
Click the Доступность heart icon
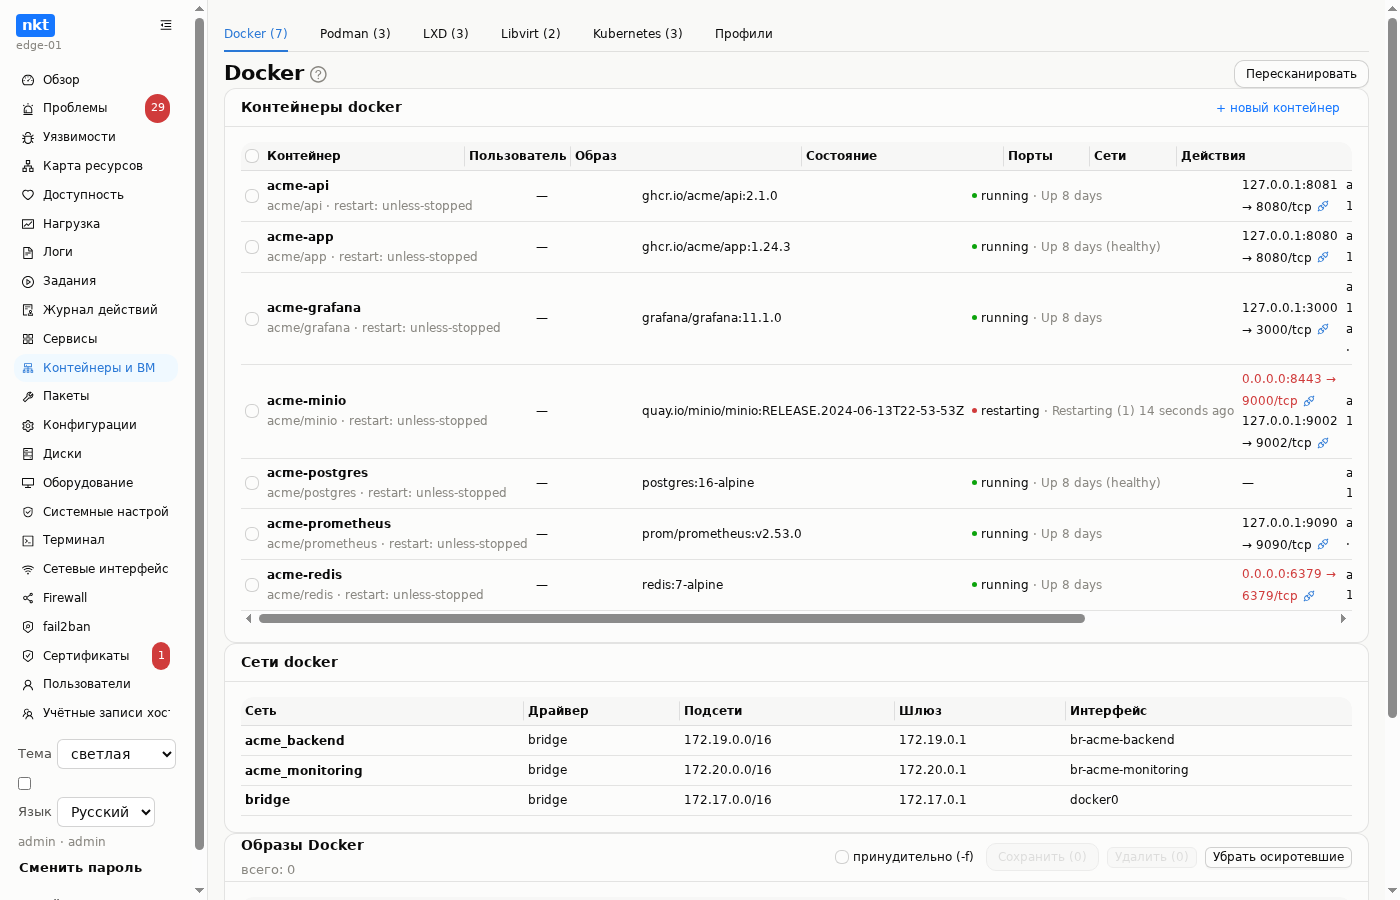pos(28,195)
